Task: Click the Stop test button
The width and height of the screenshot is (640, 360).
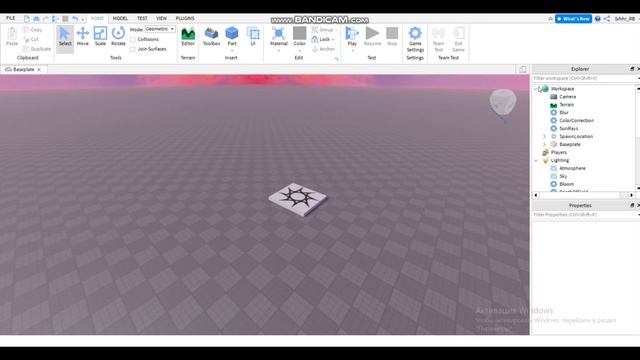Action: point(392,36)
